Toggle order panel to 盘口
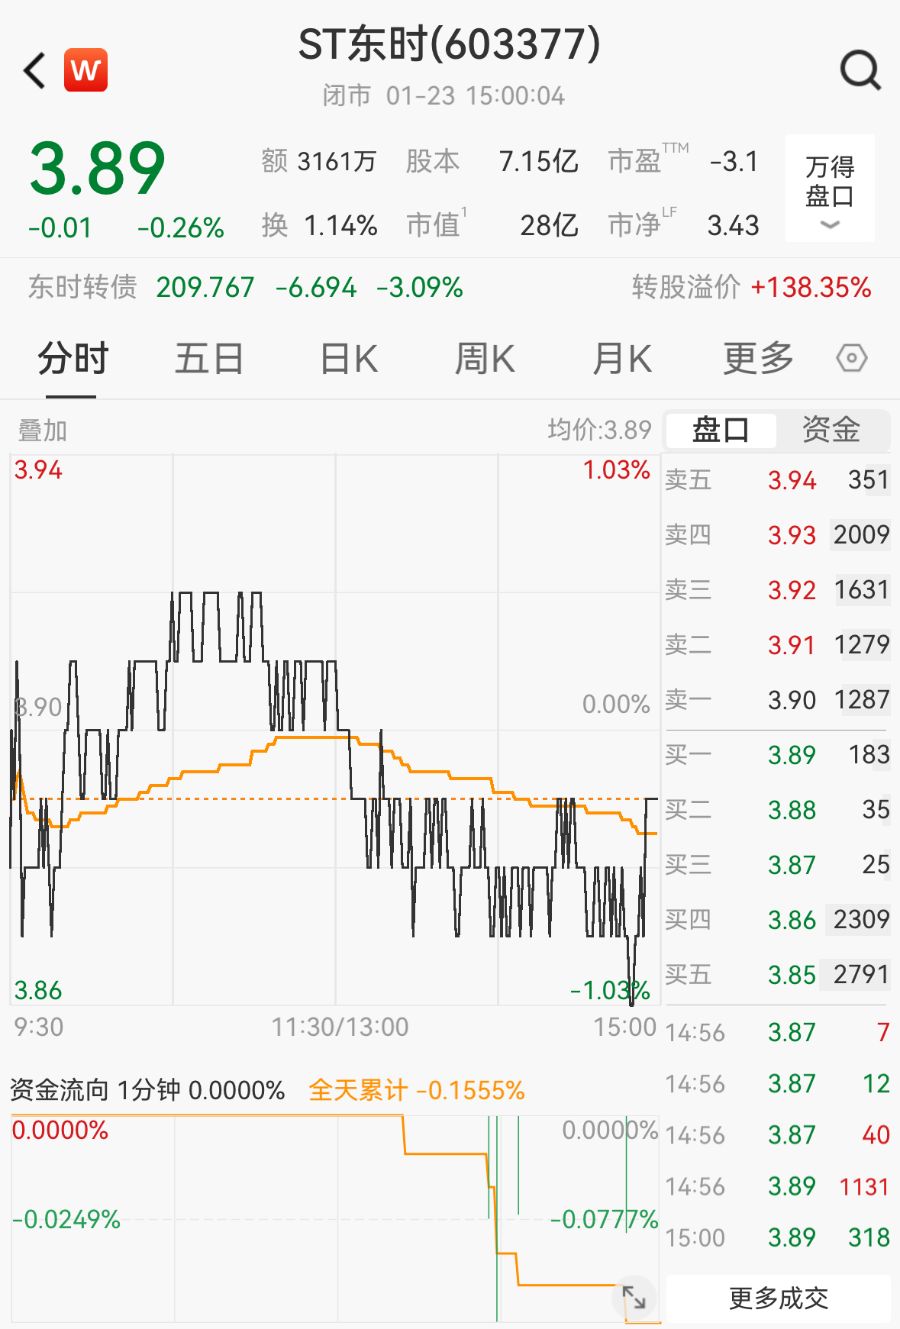This screenshot has height=1329, width=900. pyautogui.click(x=721, y=430)
